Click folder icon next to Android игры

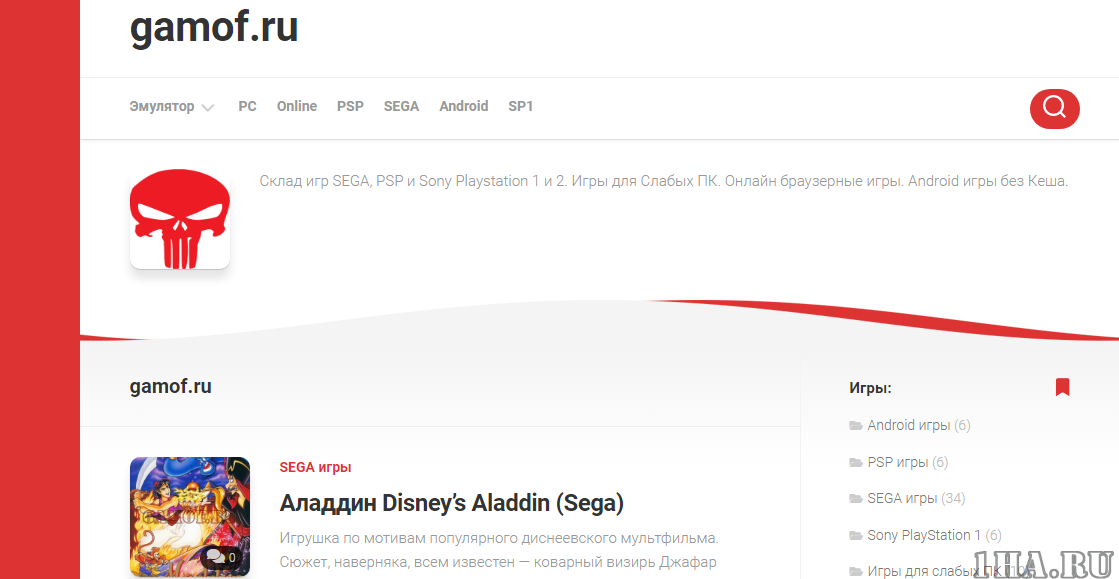click(856, 426)
